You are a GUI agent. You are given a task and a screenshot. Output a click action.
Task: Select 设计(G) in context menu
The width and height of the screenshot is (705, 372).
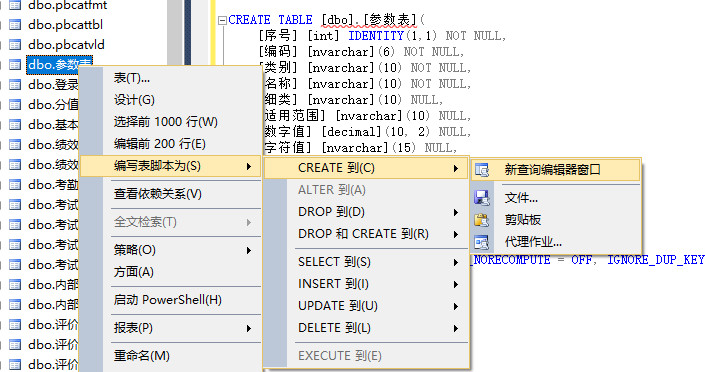pyautogui.click(x=171, y=100)
